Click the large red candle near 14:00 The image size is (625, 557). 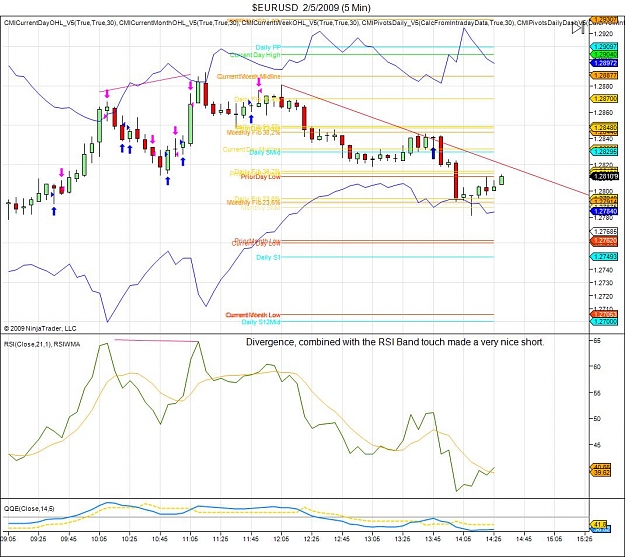[x=456, y=180]
